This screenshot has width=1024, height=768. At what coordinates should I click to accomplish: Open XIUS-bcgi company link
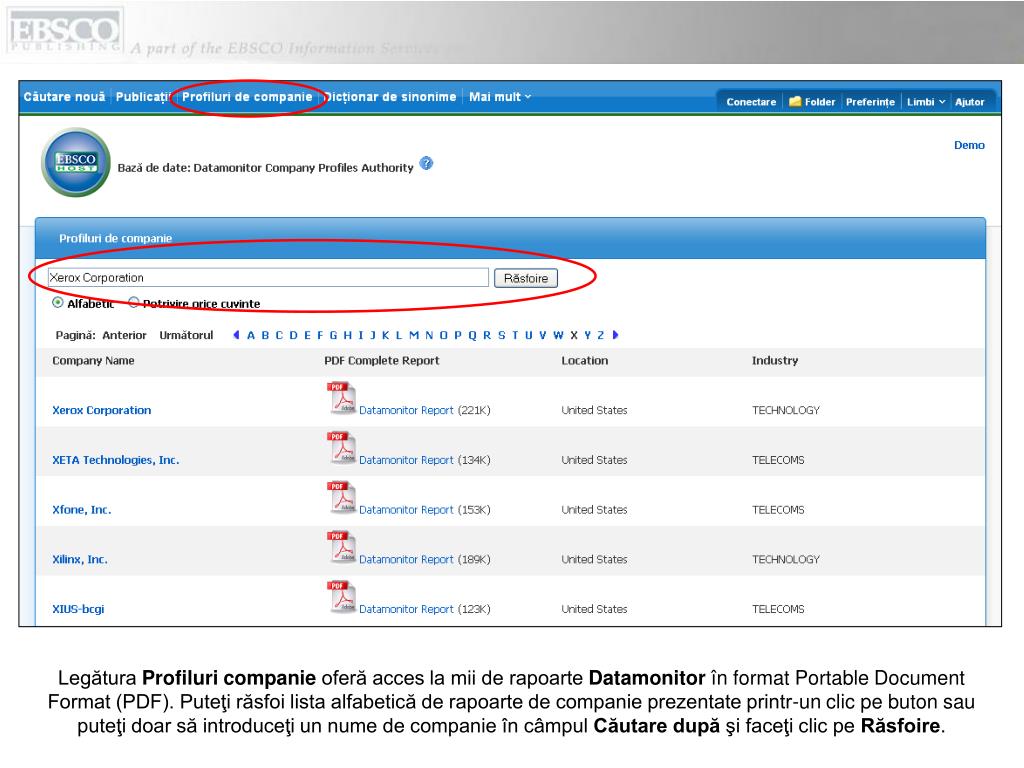pyautogui.click(x=78, y=609)
